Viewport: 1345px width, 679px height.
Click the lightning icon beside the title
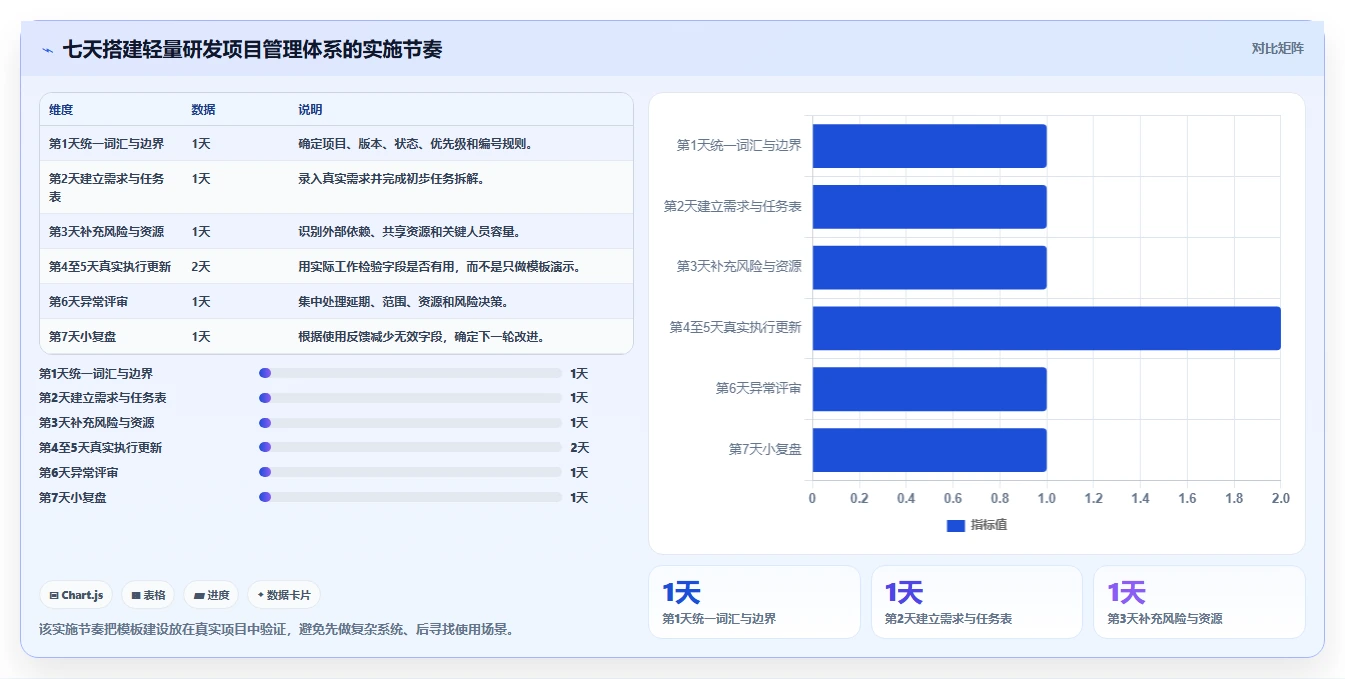pos(47,50)
